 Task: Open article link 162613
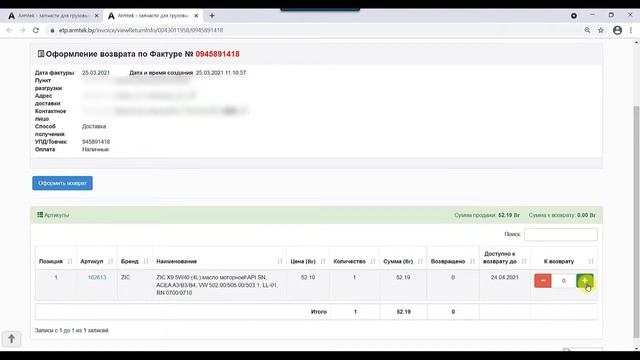coord(97,277)
